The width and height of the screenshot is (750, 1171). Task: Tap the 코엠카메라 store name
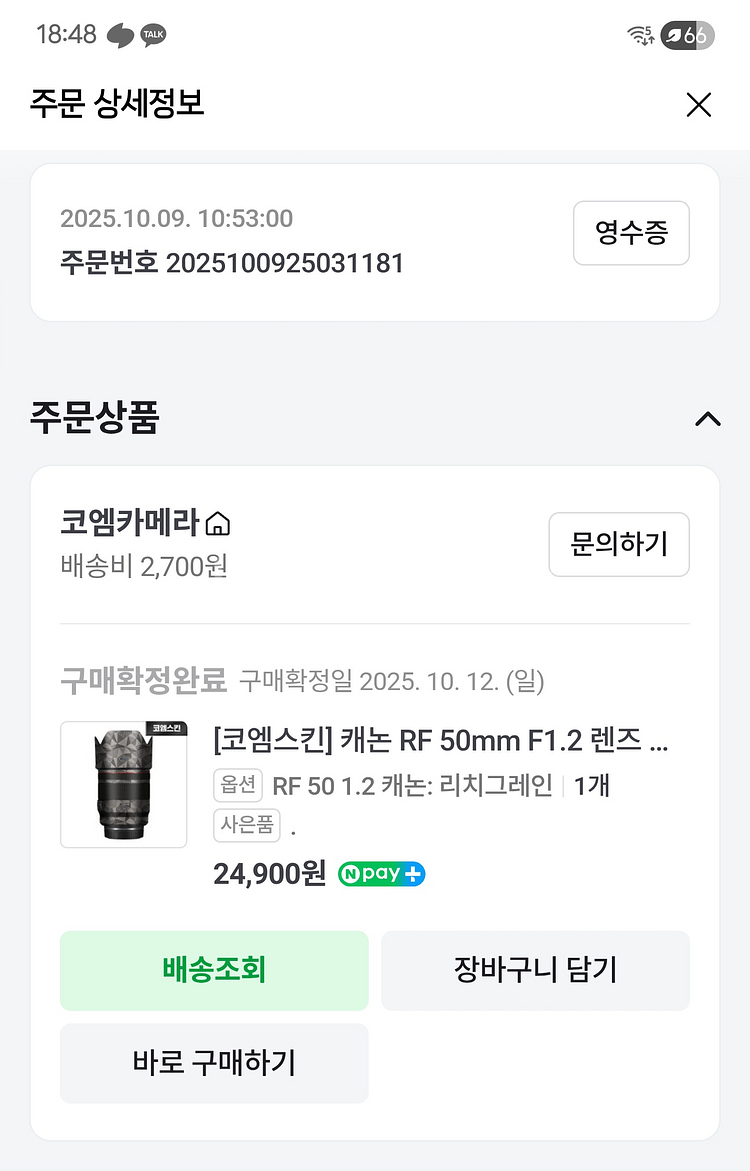coord(131,523)
